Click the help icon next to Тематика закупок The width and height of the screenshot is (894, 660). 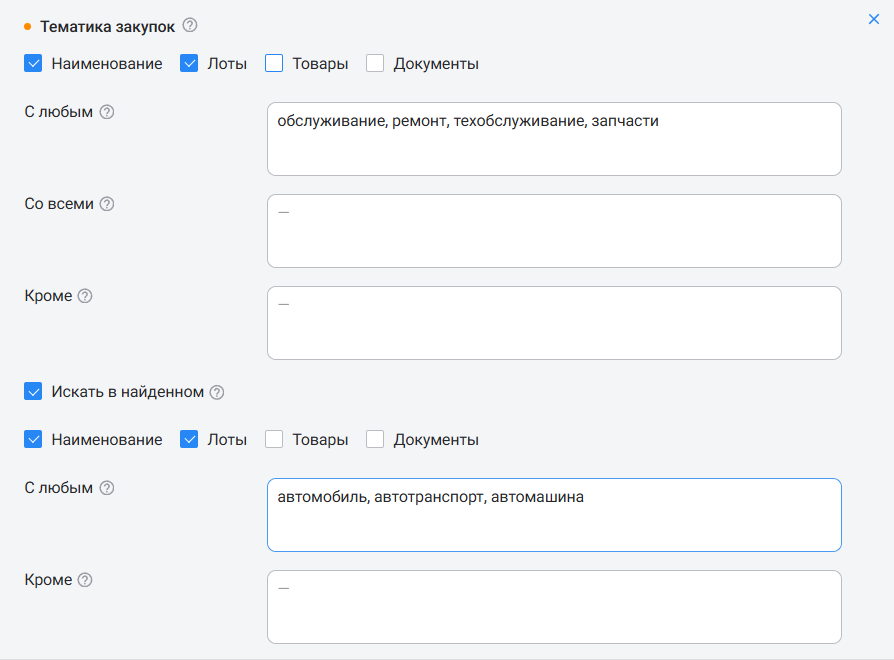(x=191, y=25)
